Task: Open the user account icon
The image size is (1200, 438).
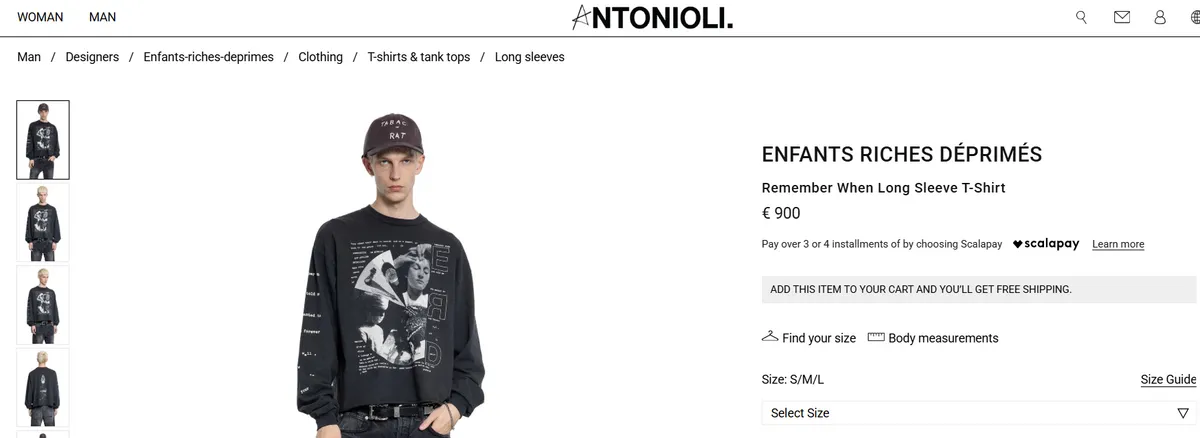Action: pos(1160,17)
